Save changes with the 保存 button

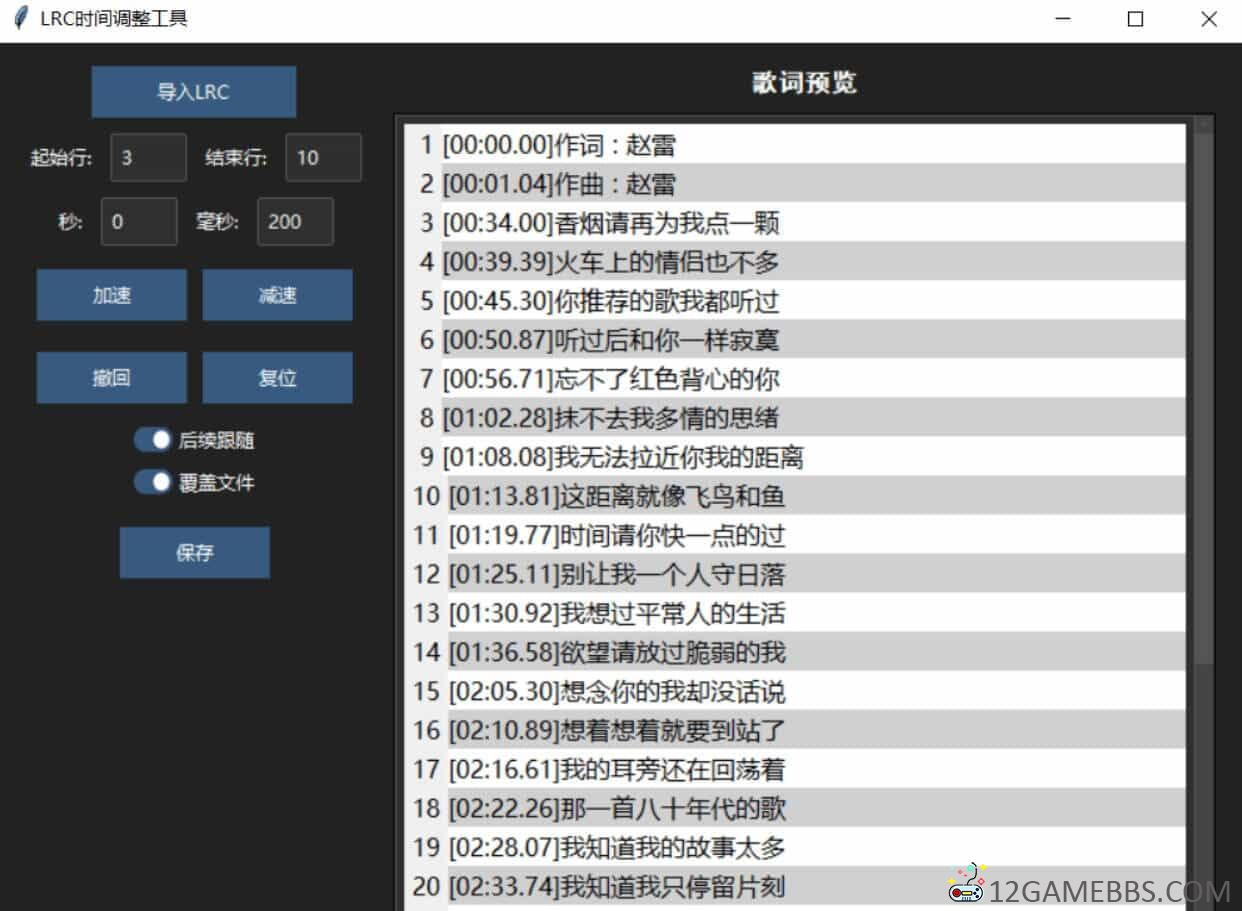coord(194,552)
